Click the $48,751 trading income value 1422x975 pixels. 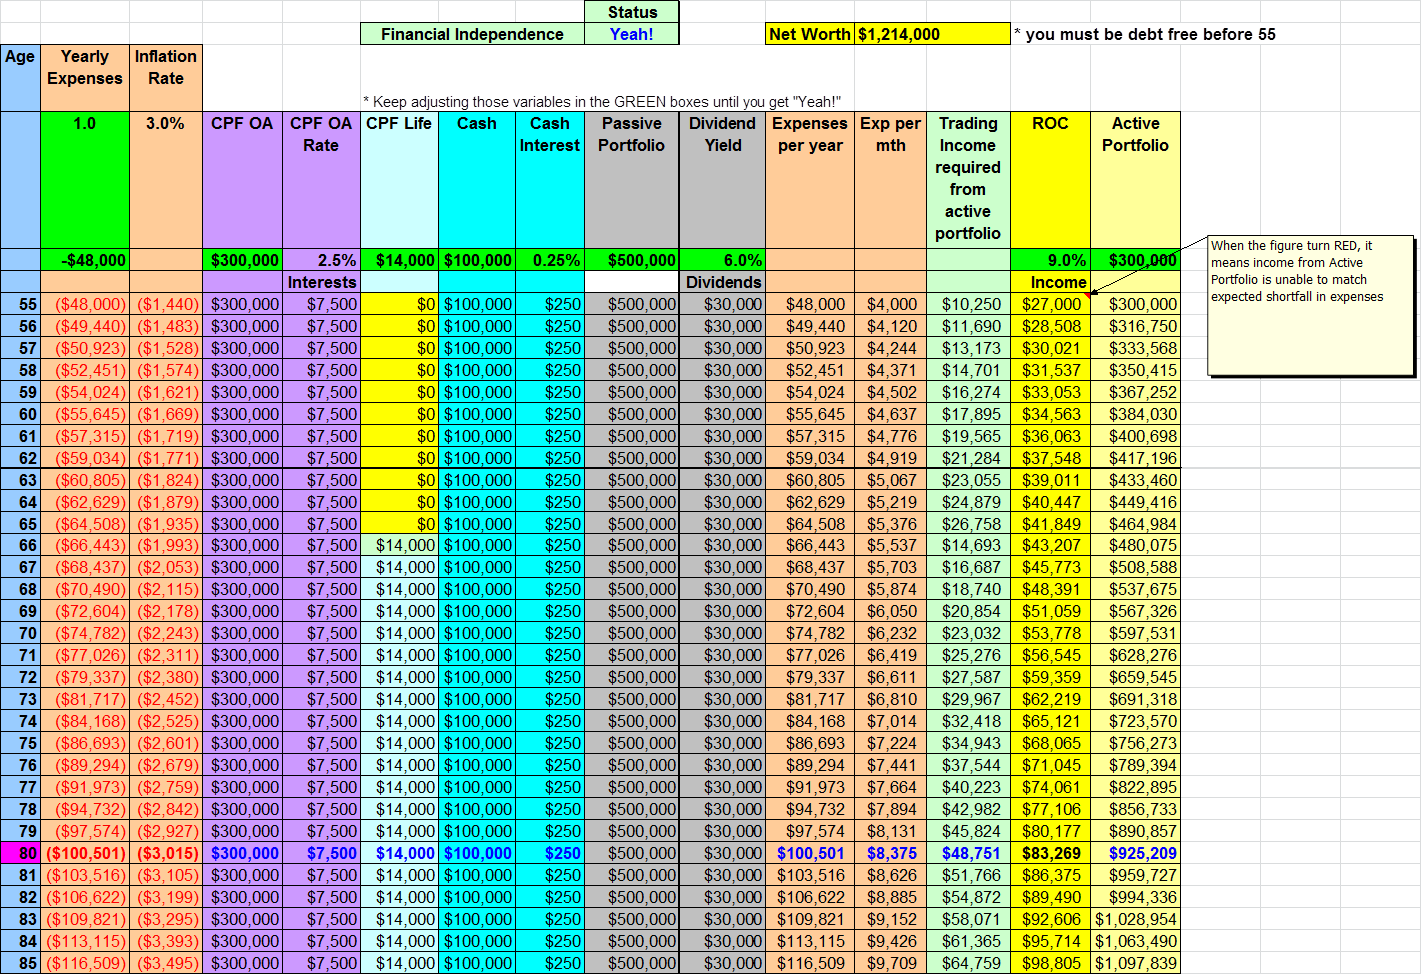tap(968, 853)
